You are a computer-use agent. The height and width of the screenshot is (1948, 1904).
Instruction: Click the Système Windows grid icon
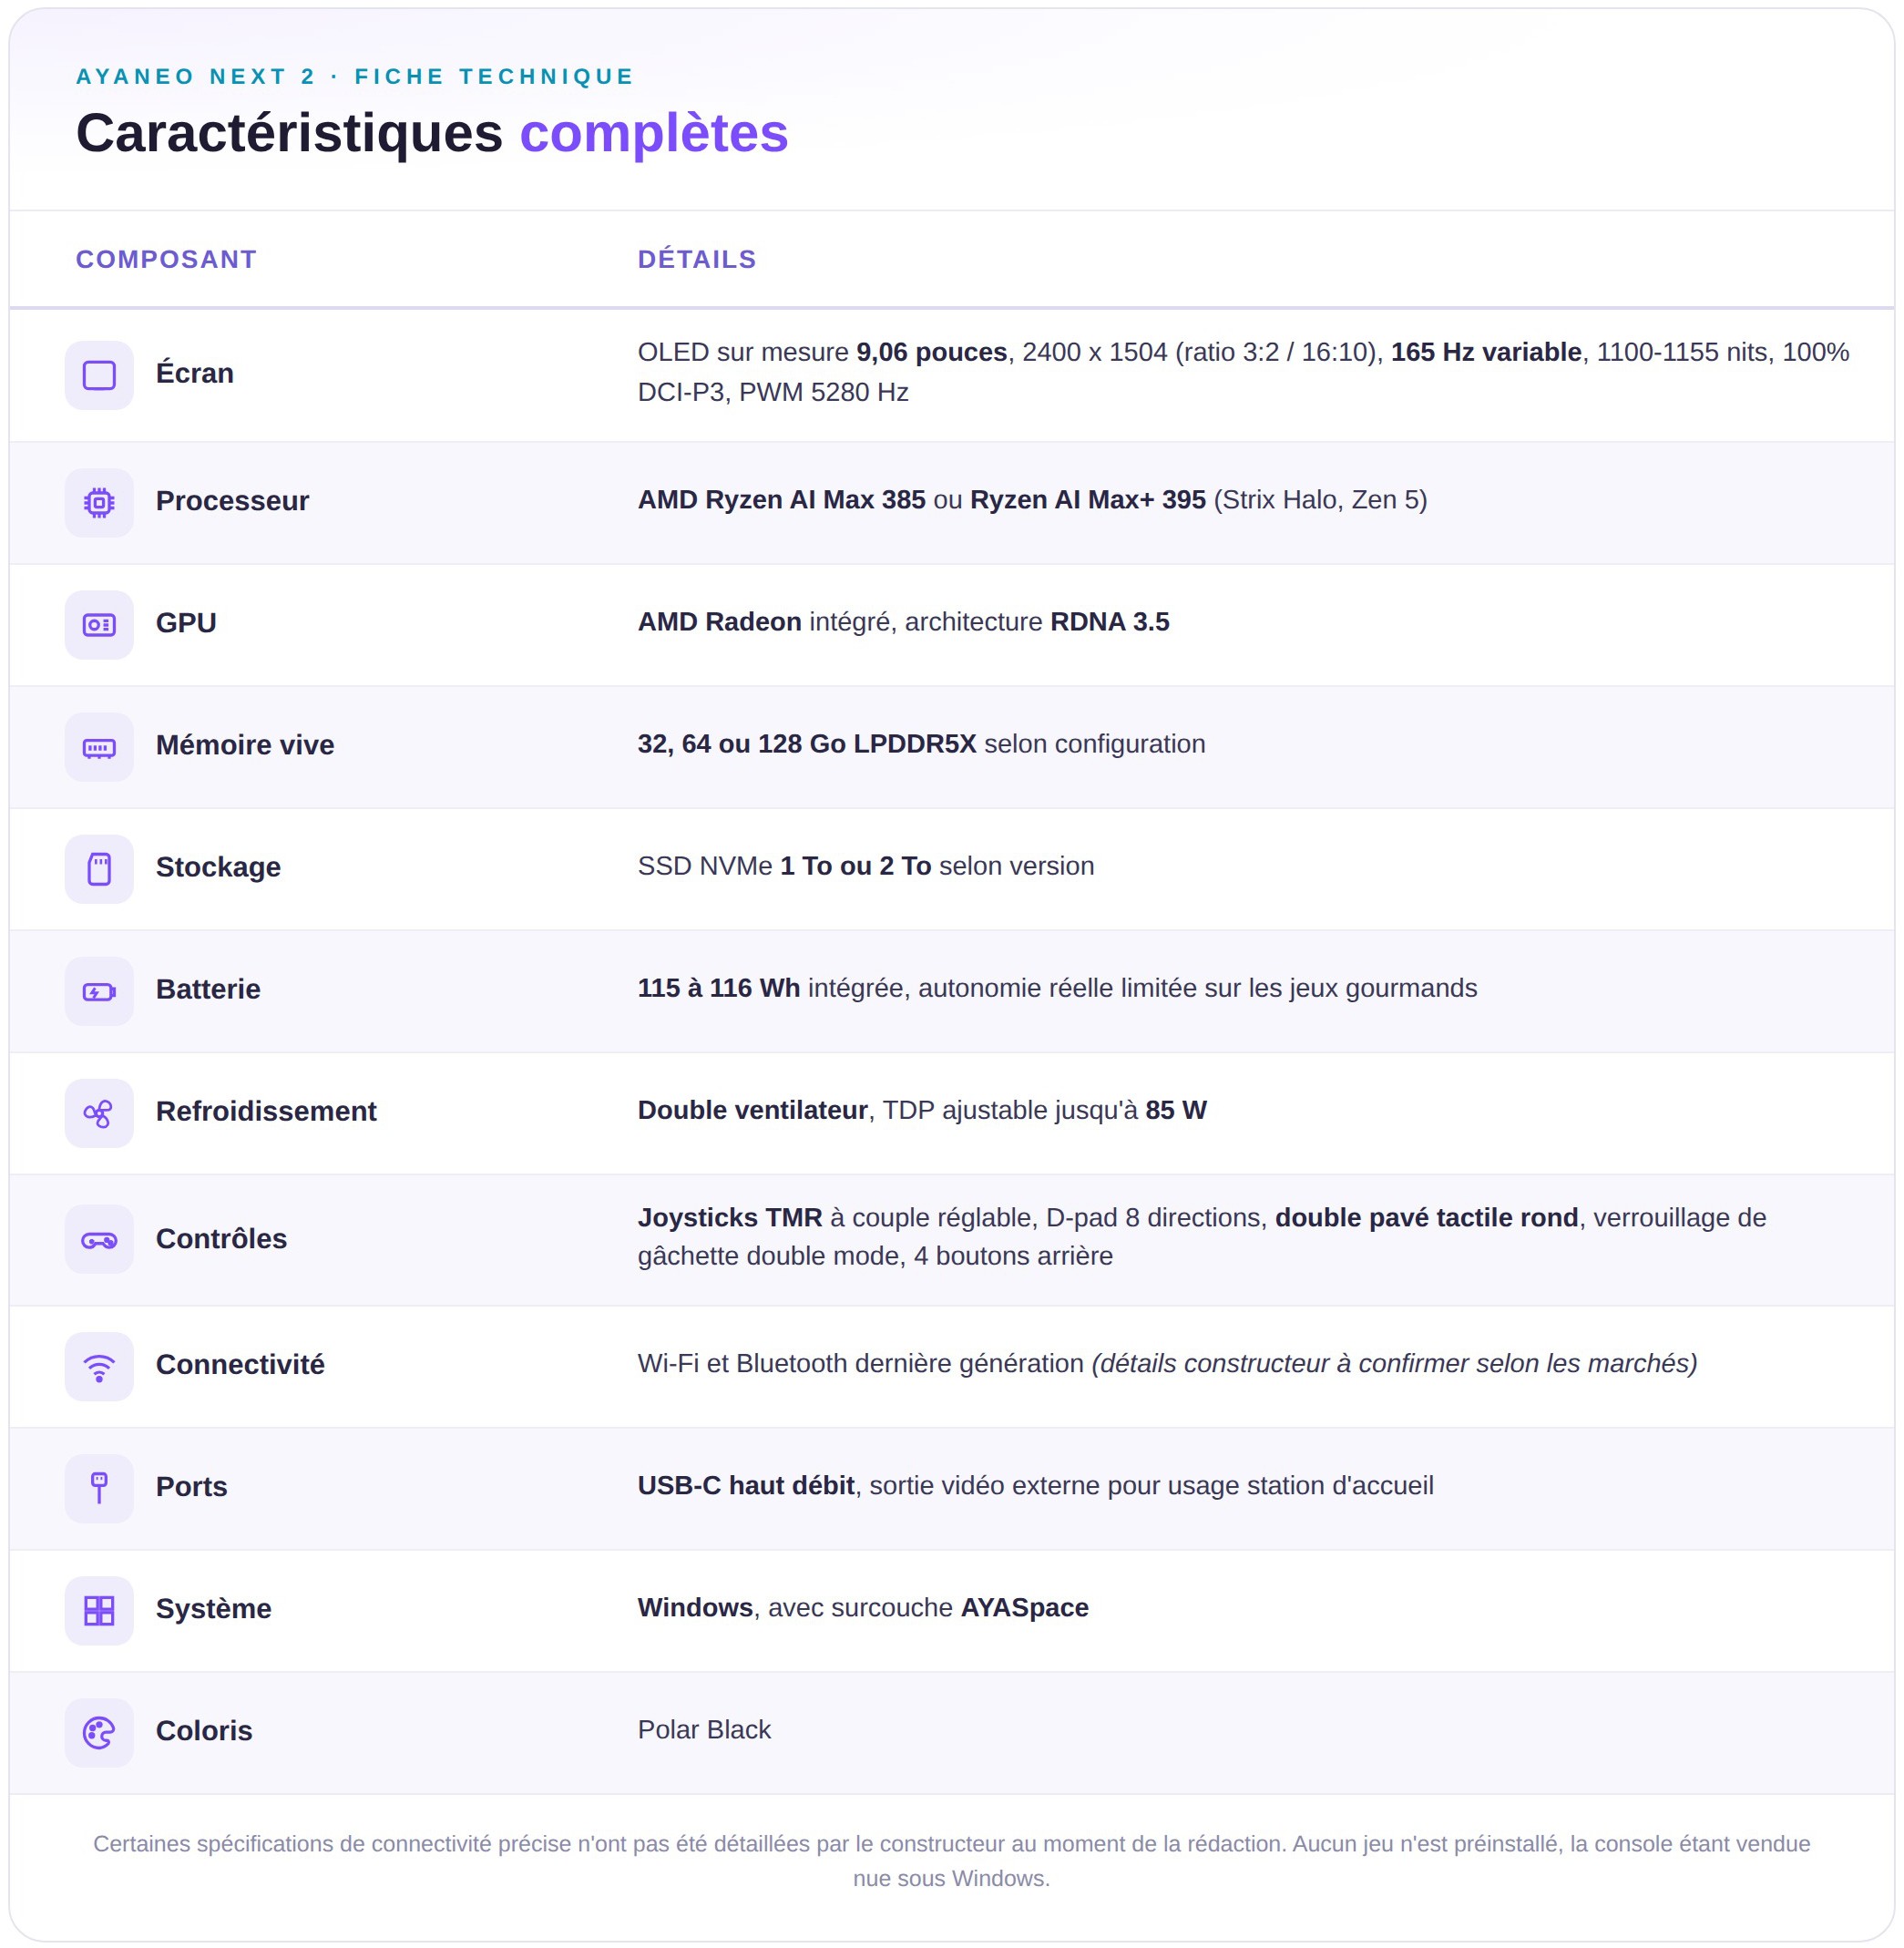click(99, 1610)
